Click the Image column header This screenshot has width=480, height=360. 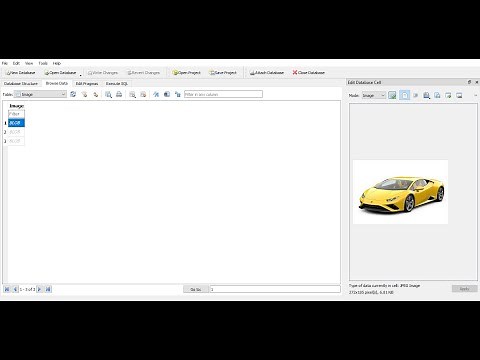pos(16,106)
